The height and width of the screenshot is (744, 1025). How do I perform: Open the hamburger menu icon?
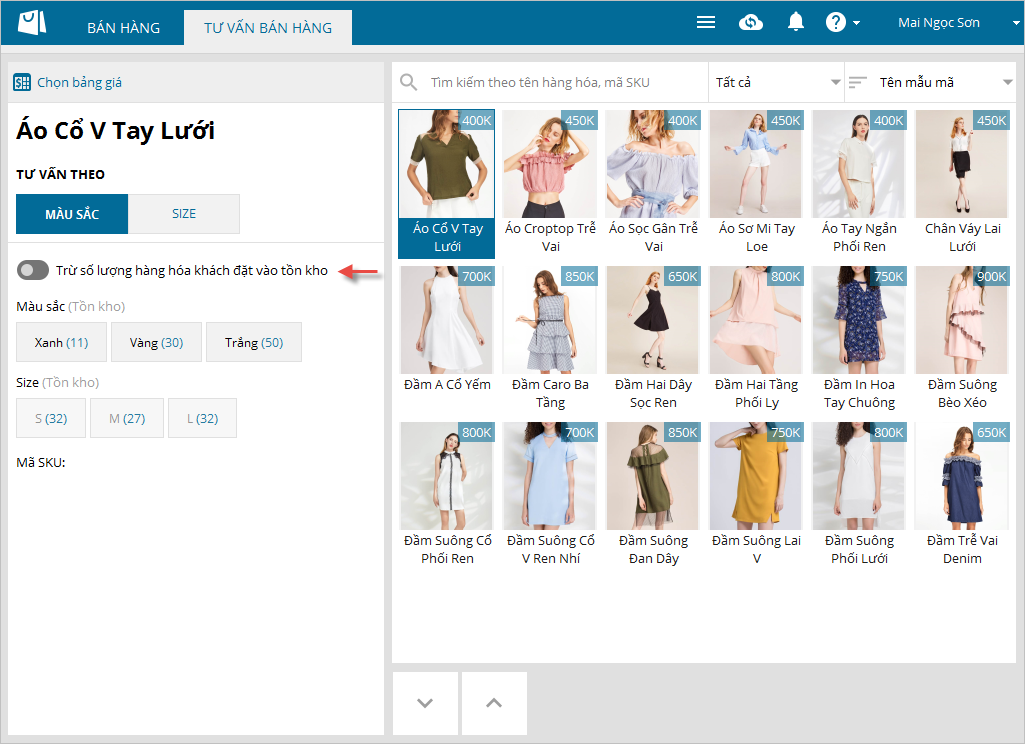(x=706, y=23)
